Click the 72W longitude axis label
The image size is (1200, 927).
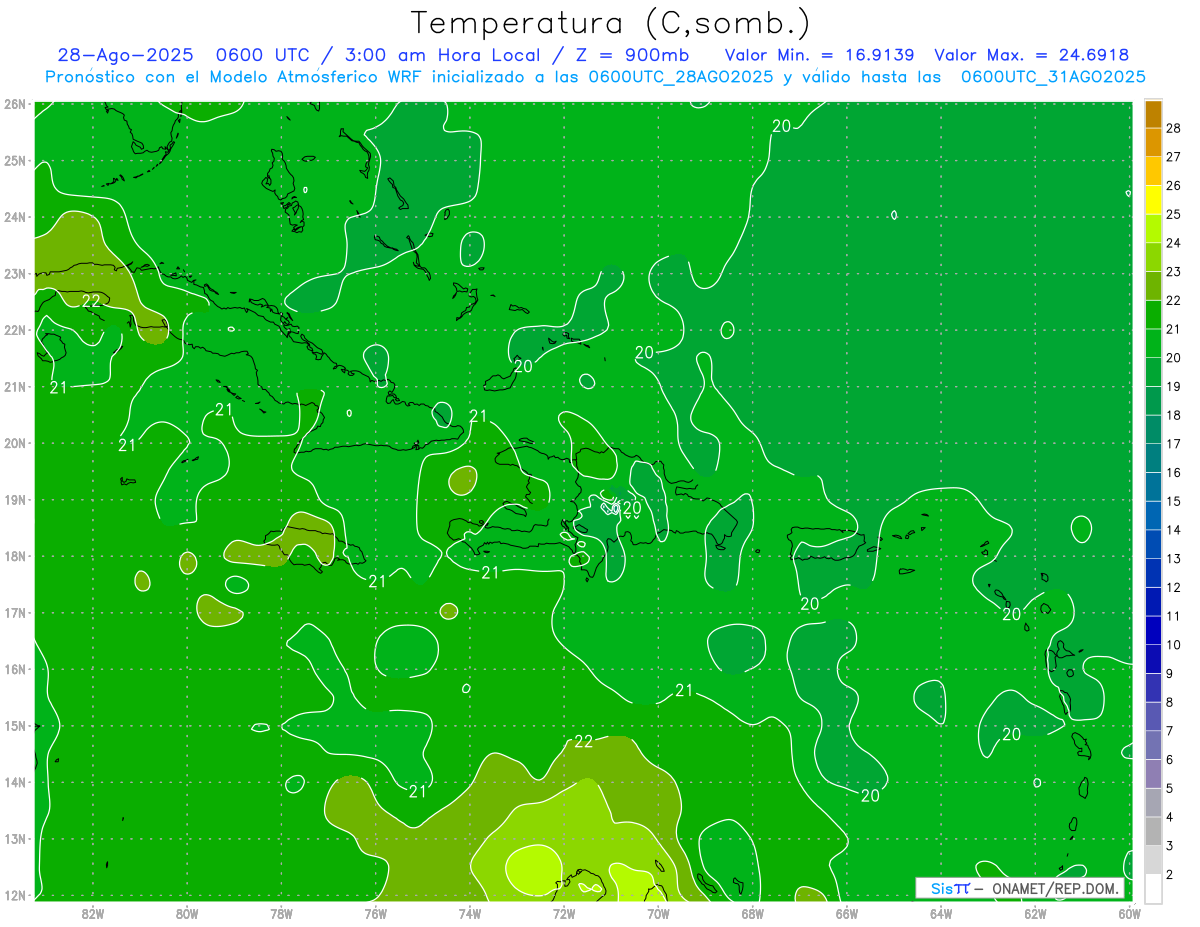coord(564,913)
